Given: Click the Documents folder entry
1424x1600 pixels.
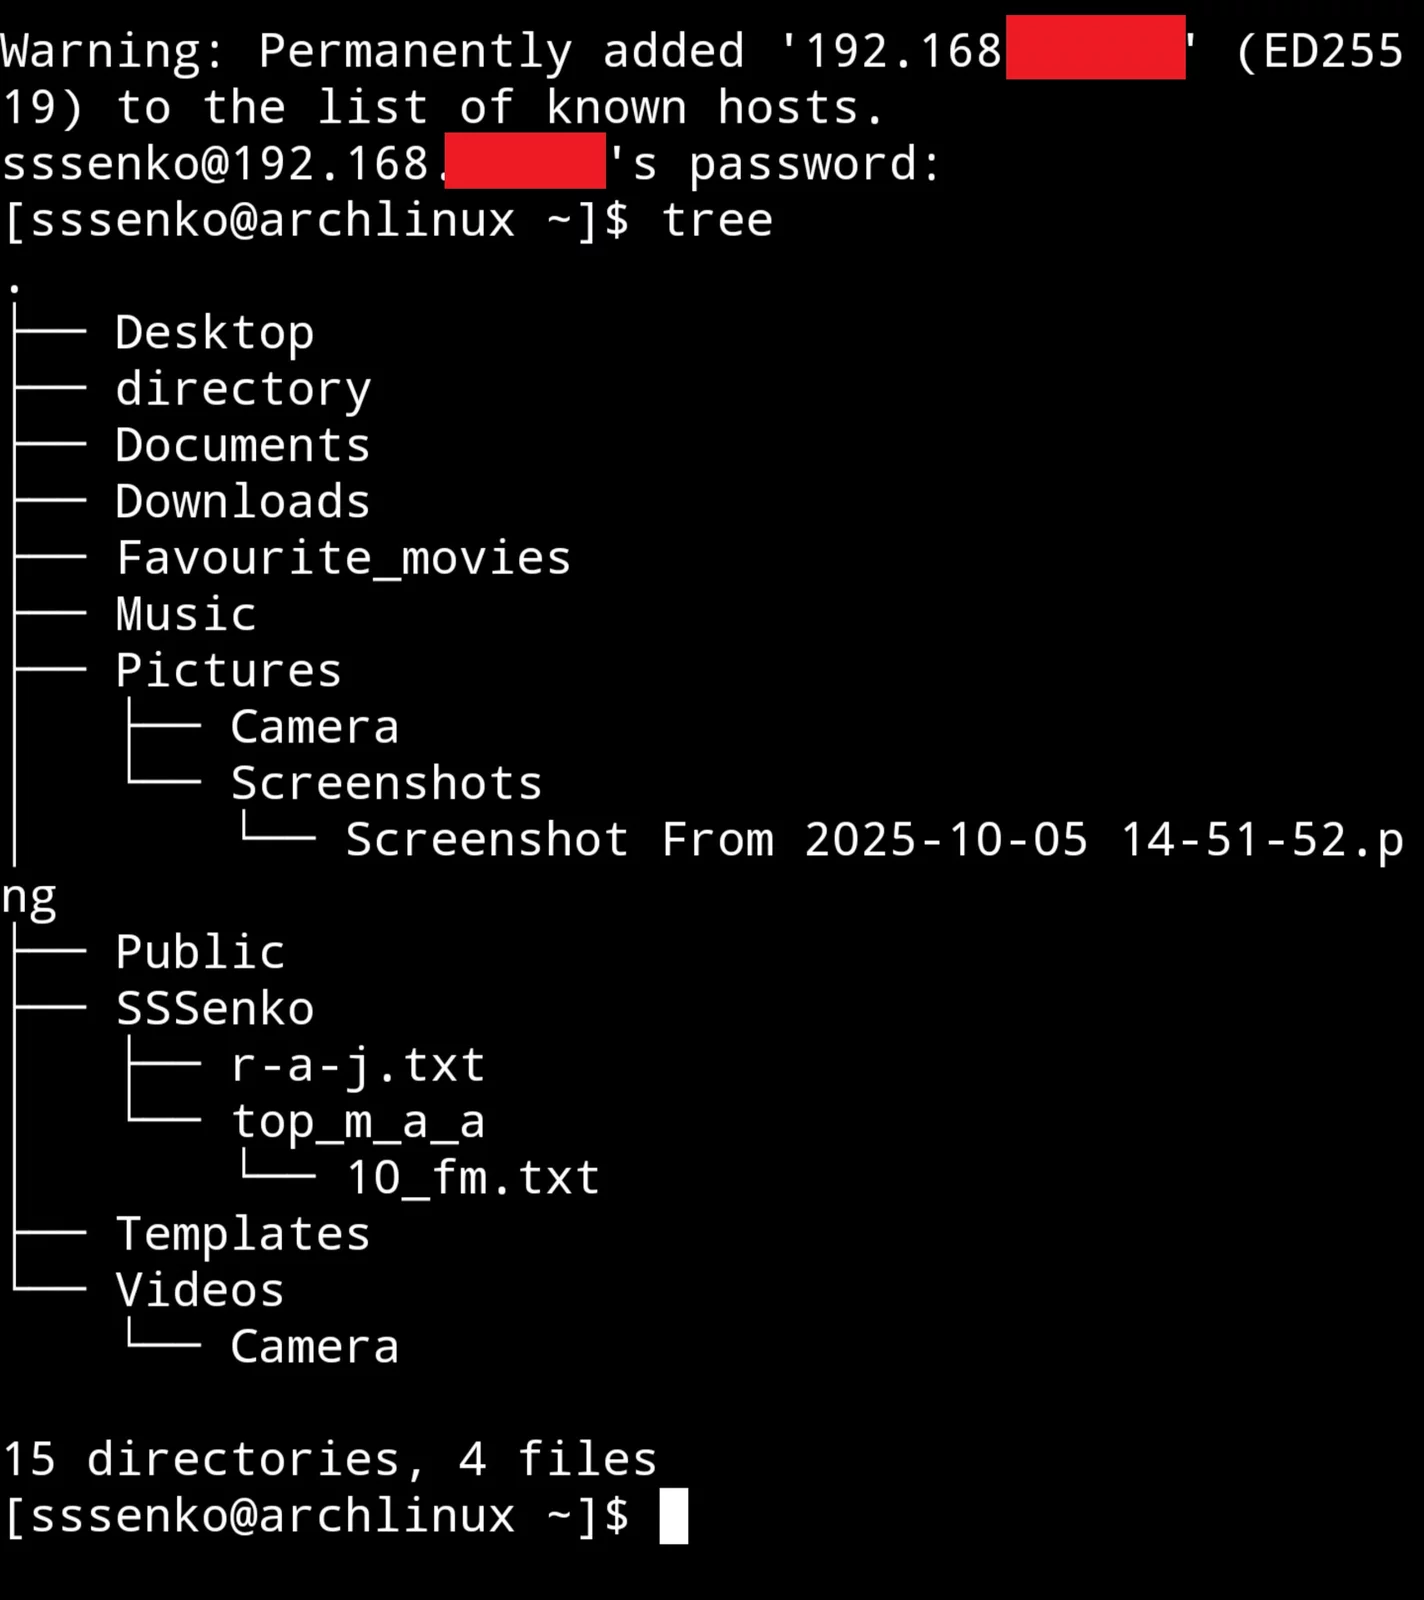Looking at the screenshot, I should tap(243, 445).
